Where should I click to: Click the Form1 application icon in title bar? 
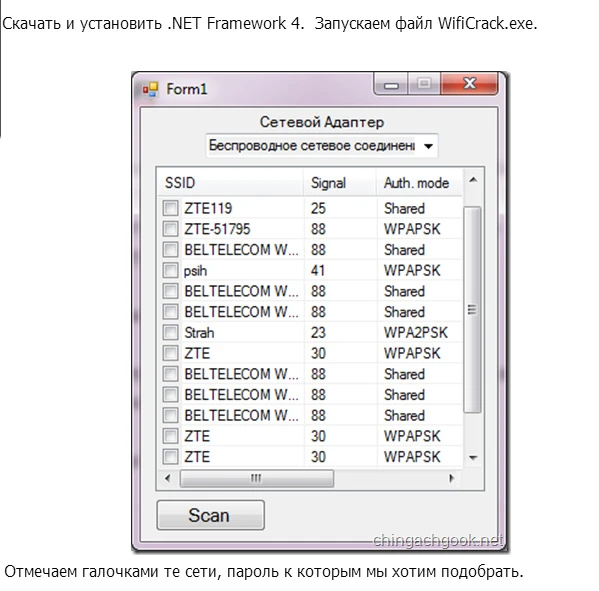click(x=150, y=89)
